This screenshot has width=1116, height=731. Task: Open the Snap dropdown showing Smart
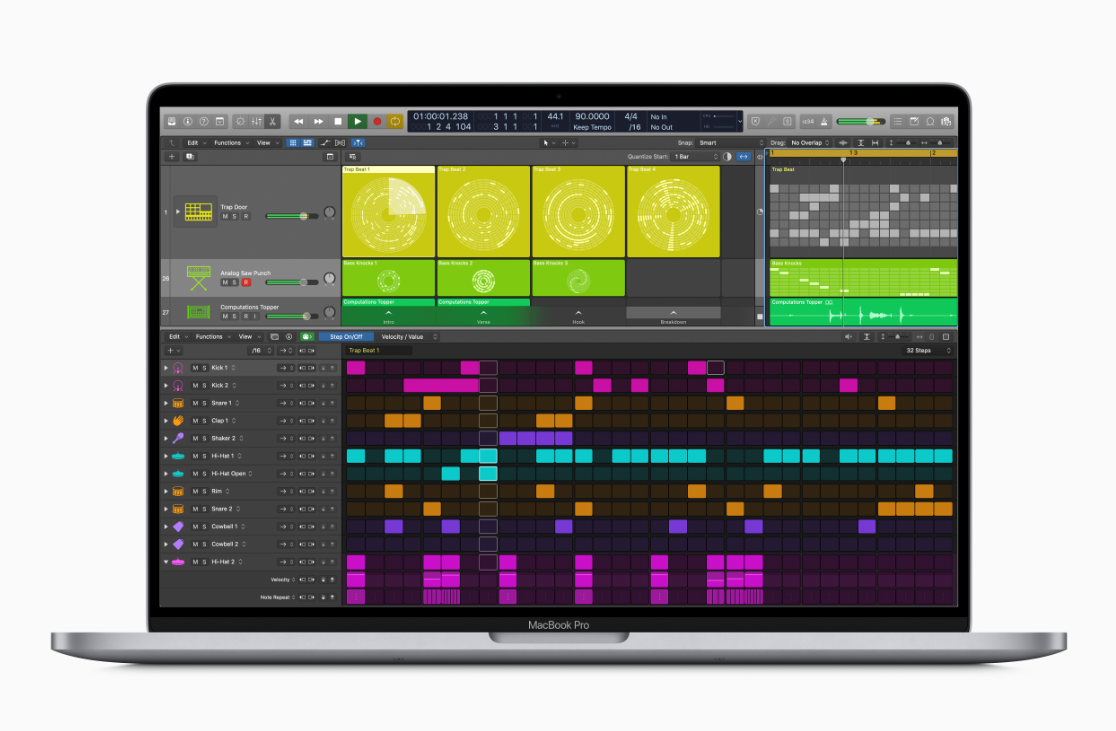[x=730, y=142]
